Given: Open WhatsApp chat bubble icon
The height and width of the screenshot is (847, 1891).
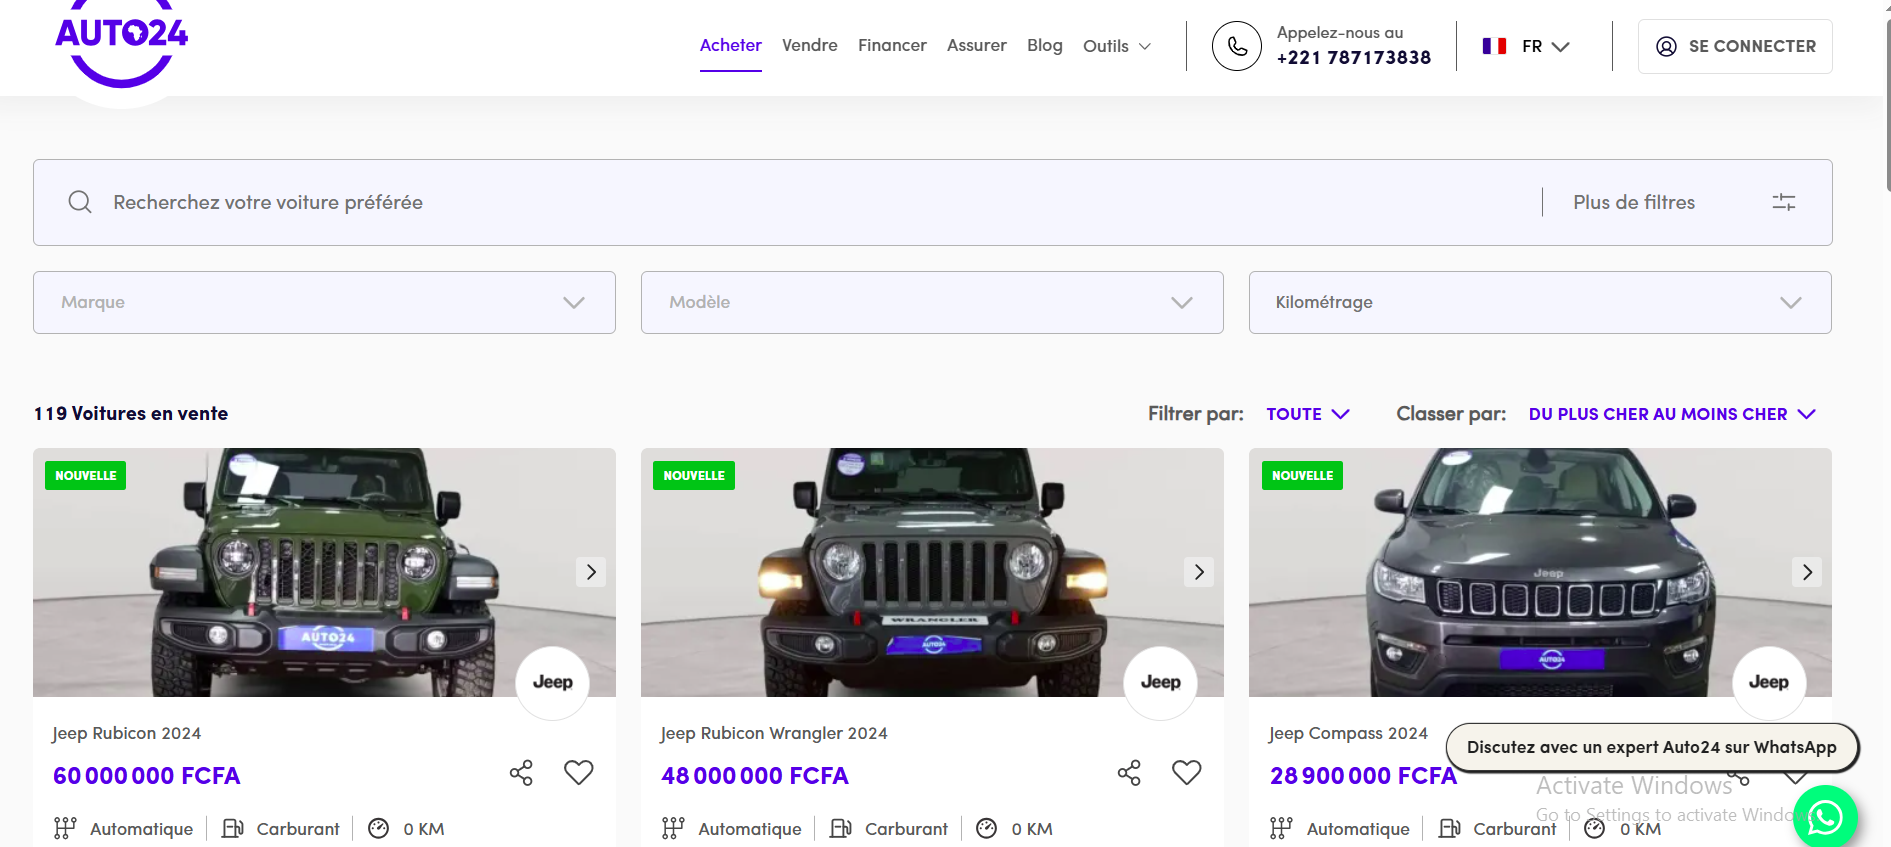Looking at the screenshot, I should [1824, 817].
